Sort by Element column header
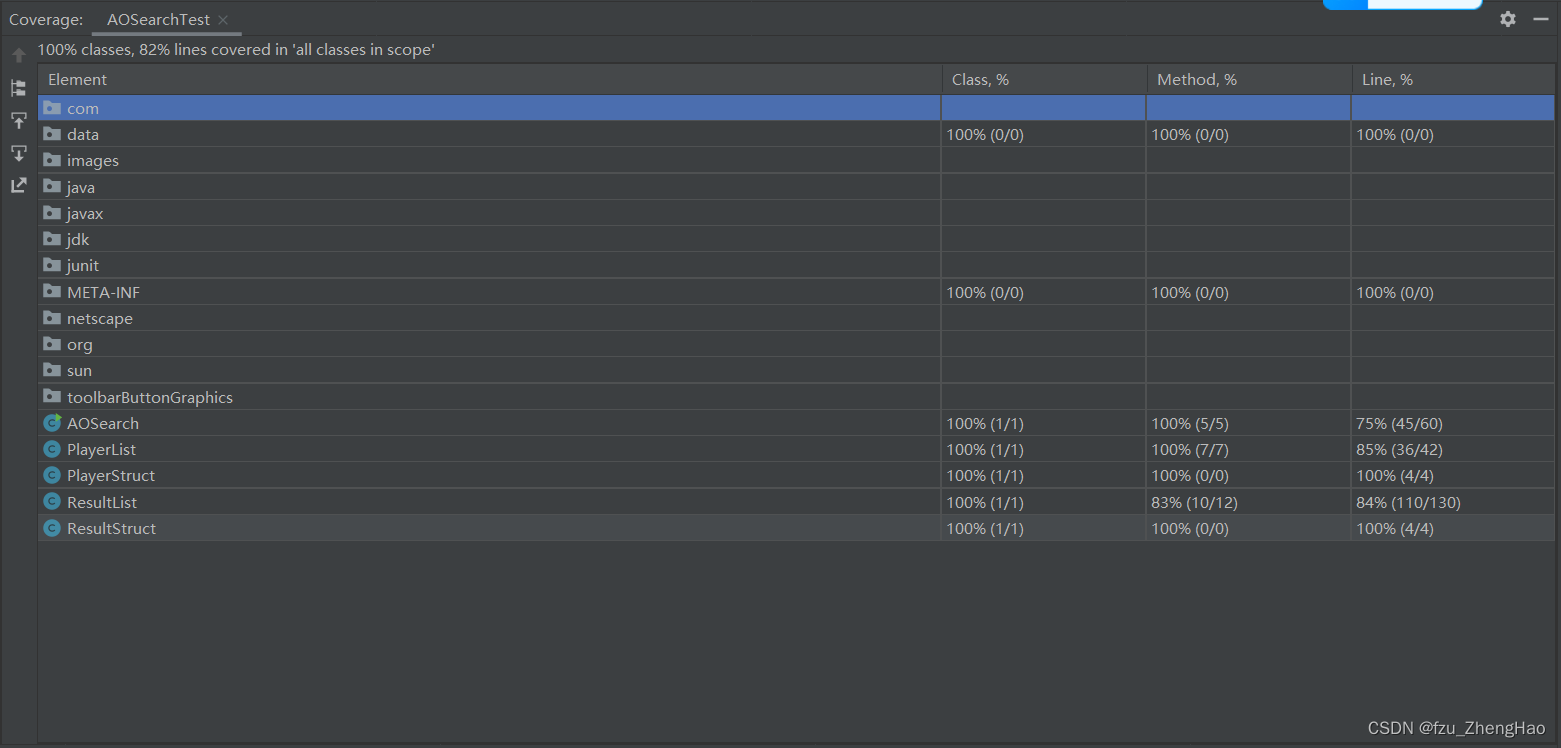The height and width of the screenshot is (748, 1561). tap(489, 80)
